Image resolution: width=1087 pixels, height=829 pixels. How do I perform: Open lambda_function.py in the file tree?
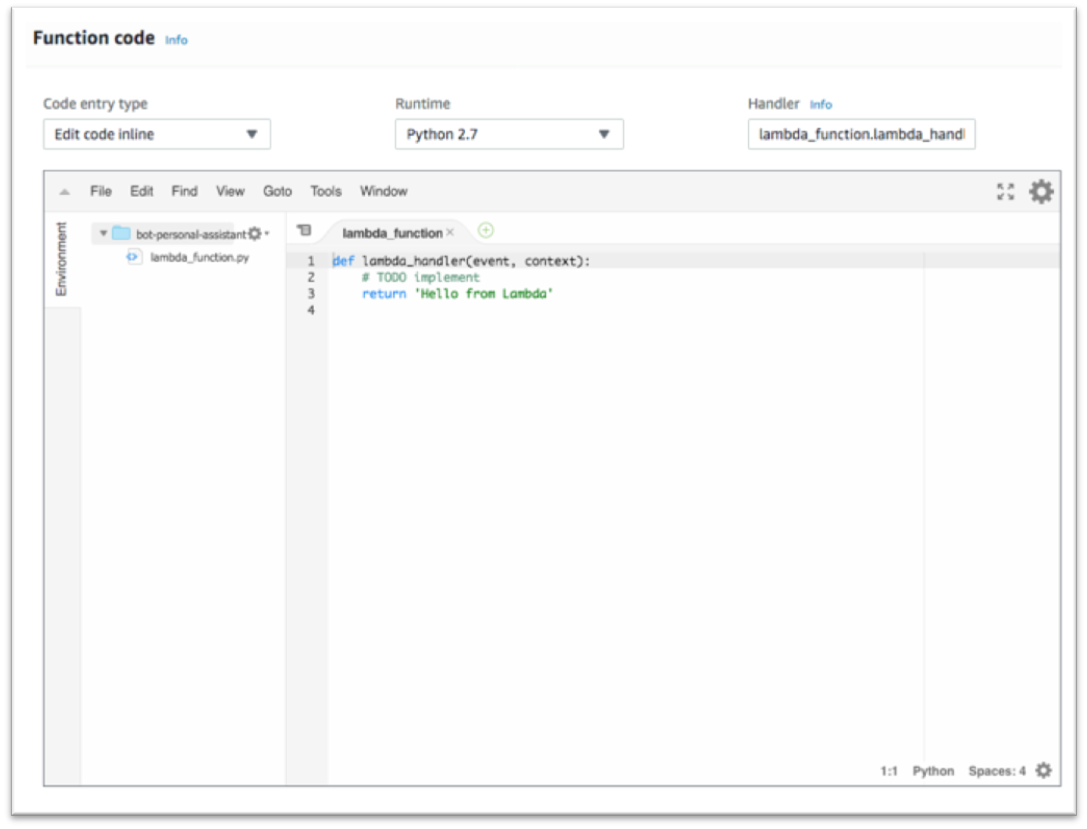(200, 257)
